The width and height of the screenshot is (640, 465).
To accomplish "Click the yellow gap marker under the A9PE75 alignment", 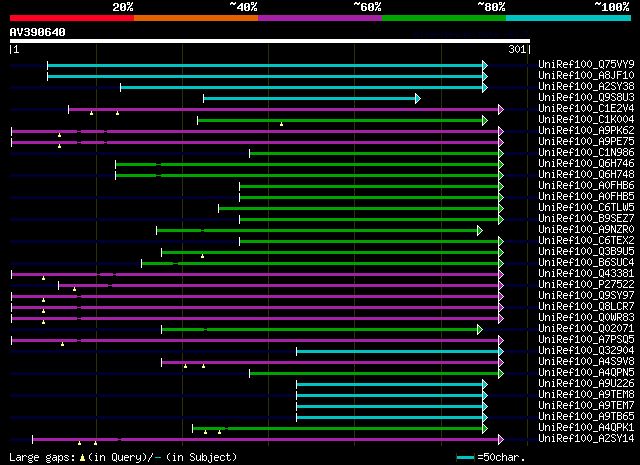I will coord(60,146).
